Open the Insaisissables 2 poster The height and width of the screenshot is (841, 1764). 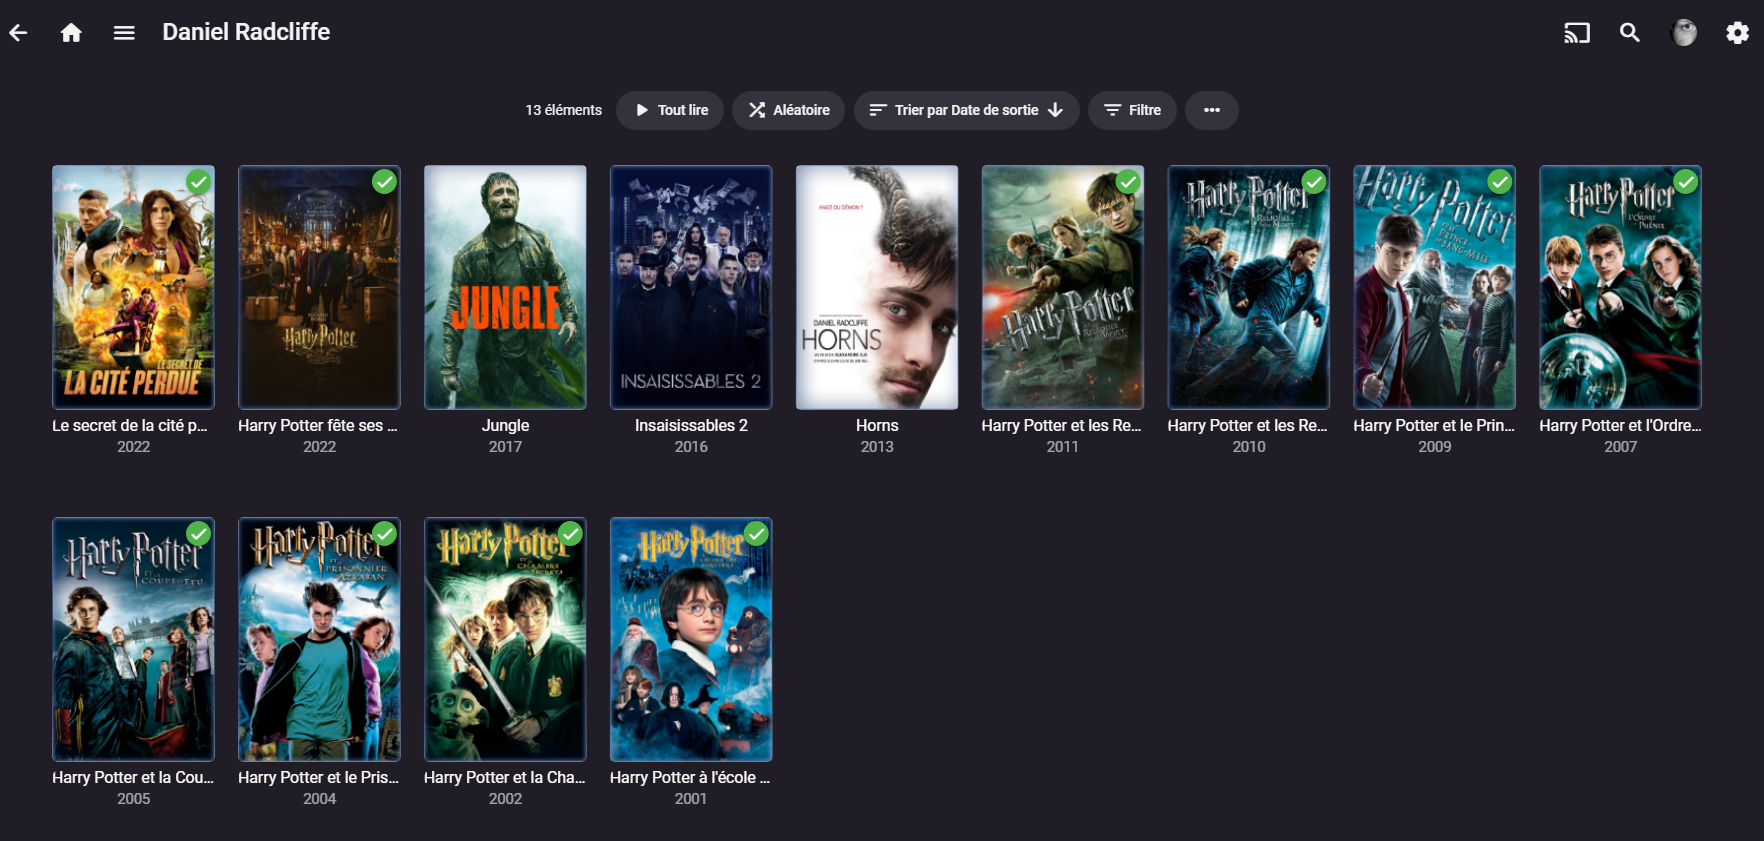point(691,287)
